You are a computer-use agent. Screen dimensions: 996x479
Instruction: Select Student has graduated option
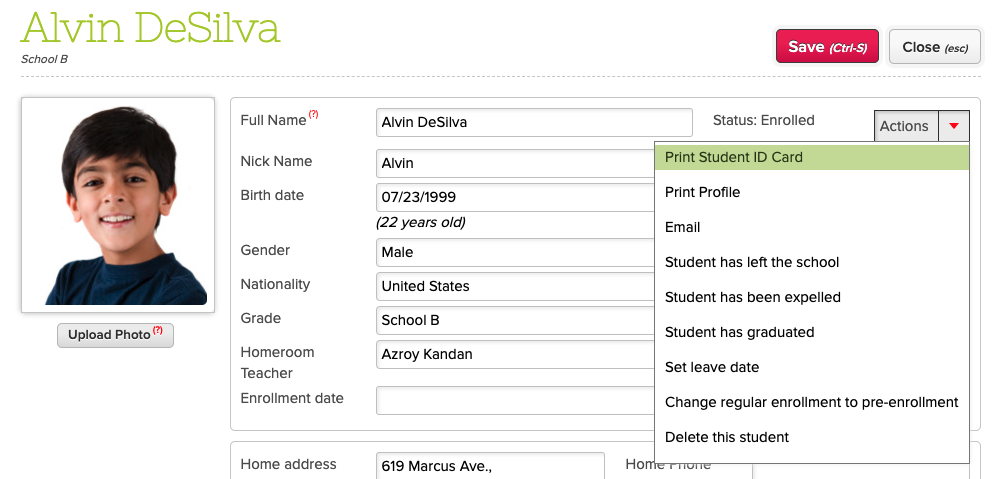pyautogui.click(x=739, y=332)
